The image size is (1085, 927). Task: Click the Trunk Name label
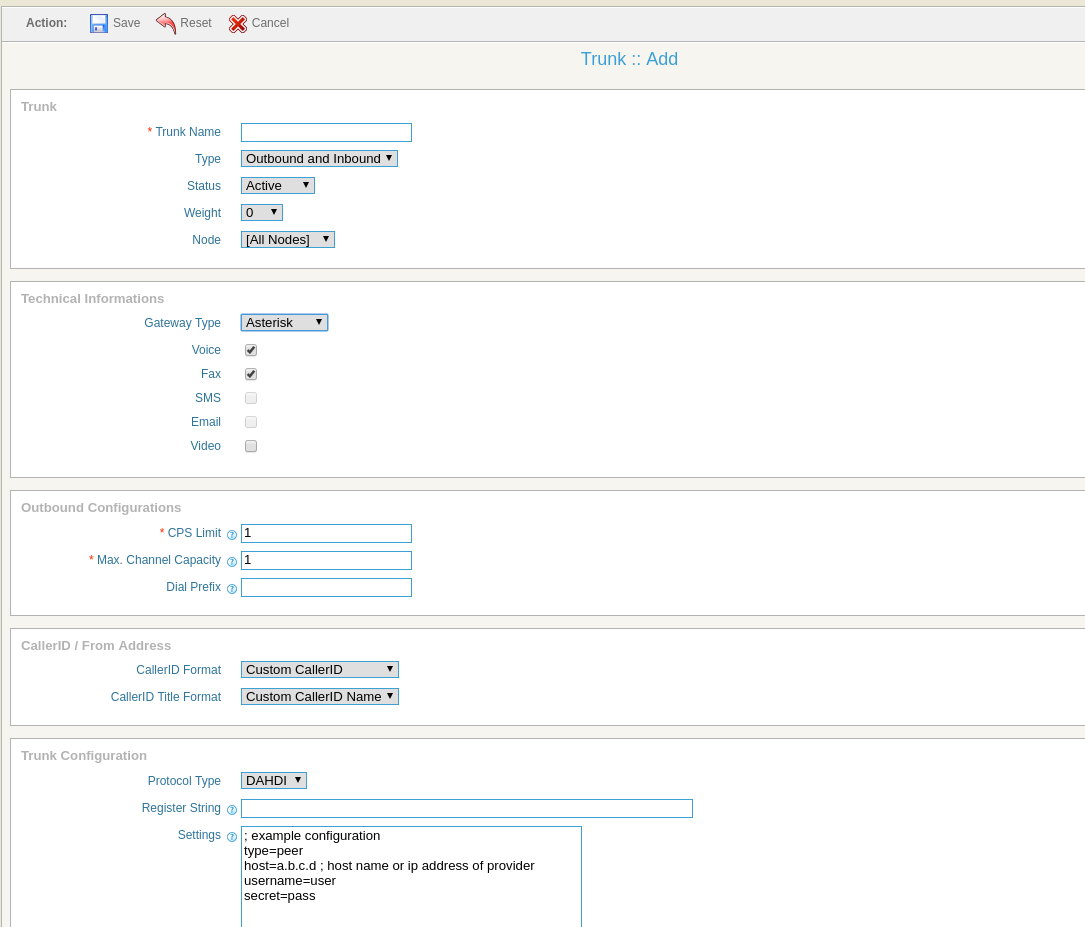coord(188,131)
